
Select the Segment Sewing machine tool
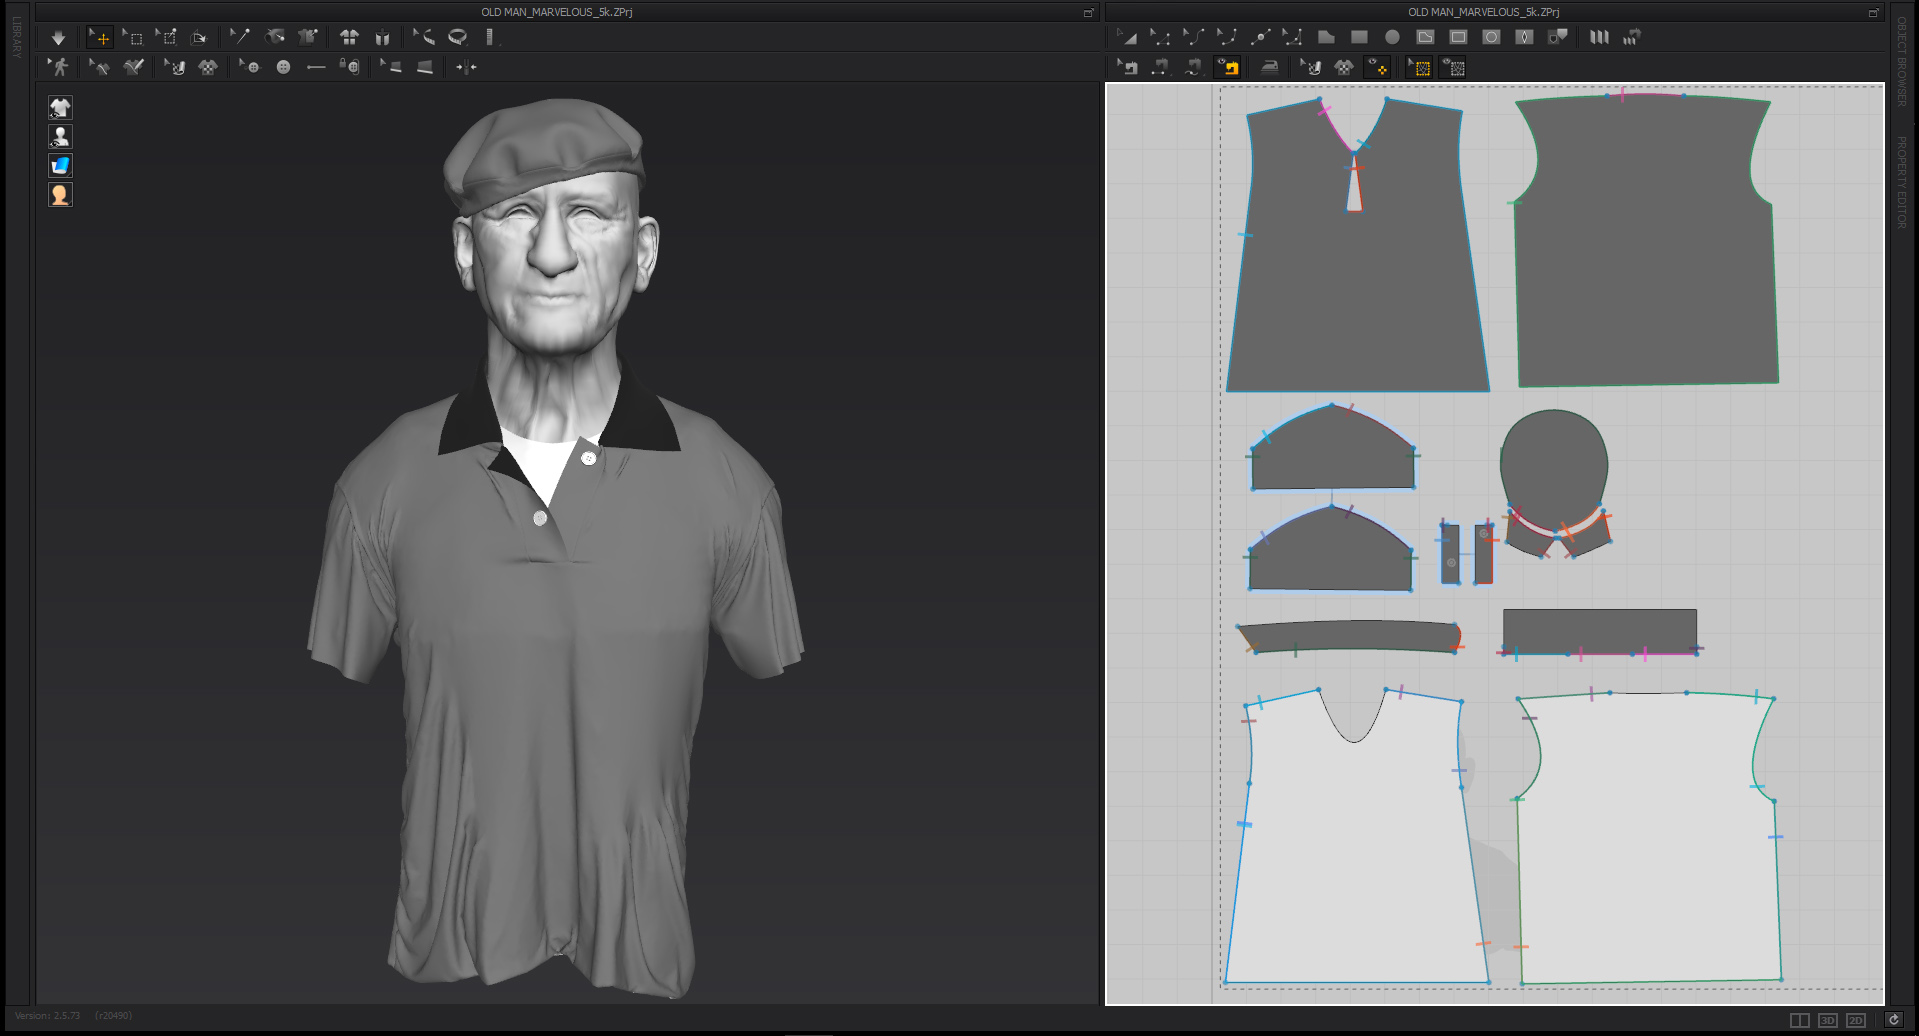coord(1160,67)
